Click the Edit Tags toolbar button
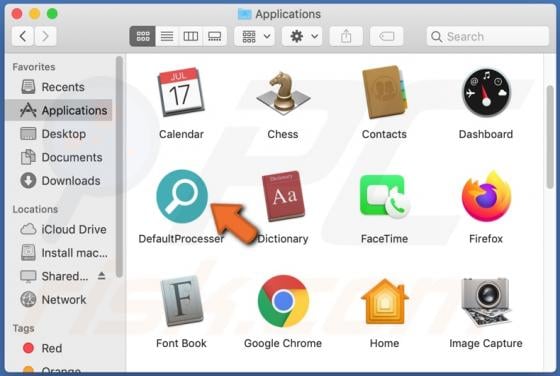The height and width of the screenshot is (376, 560). tap(387, 36)
